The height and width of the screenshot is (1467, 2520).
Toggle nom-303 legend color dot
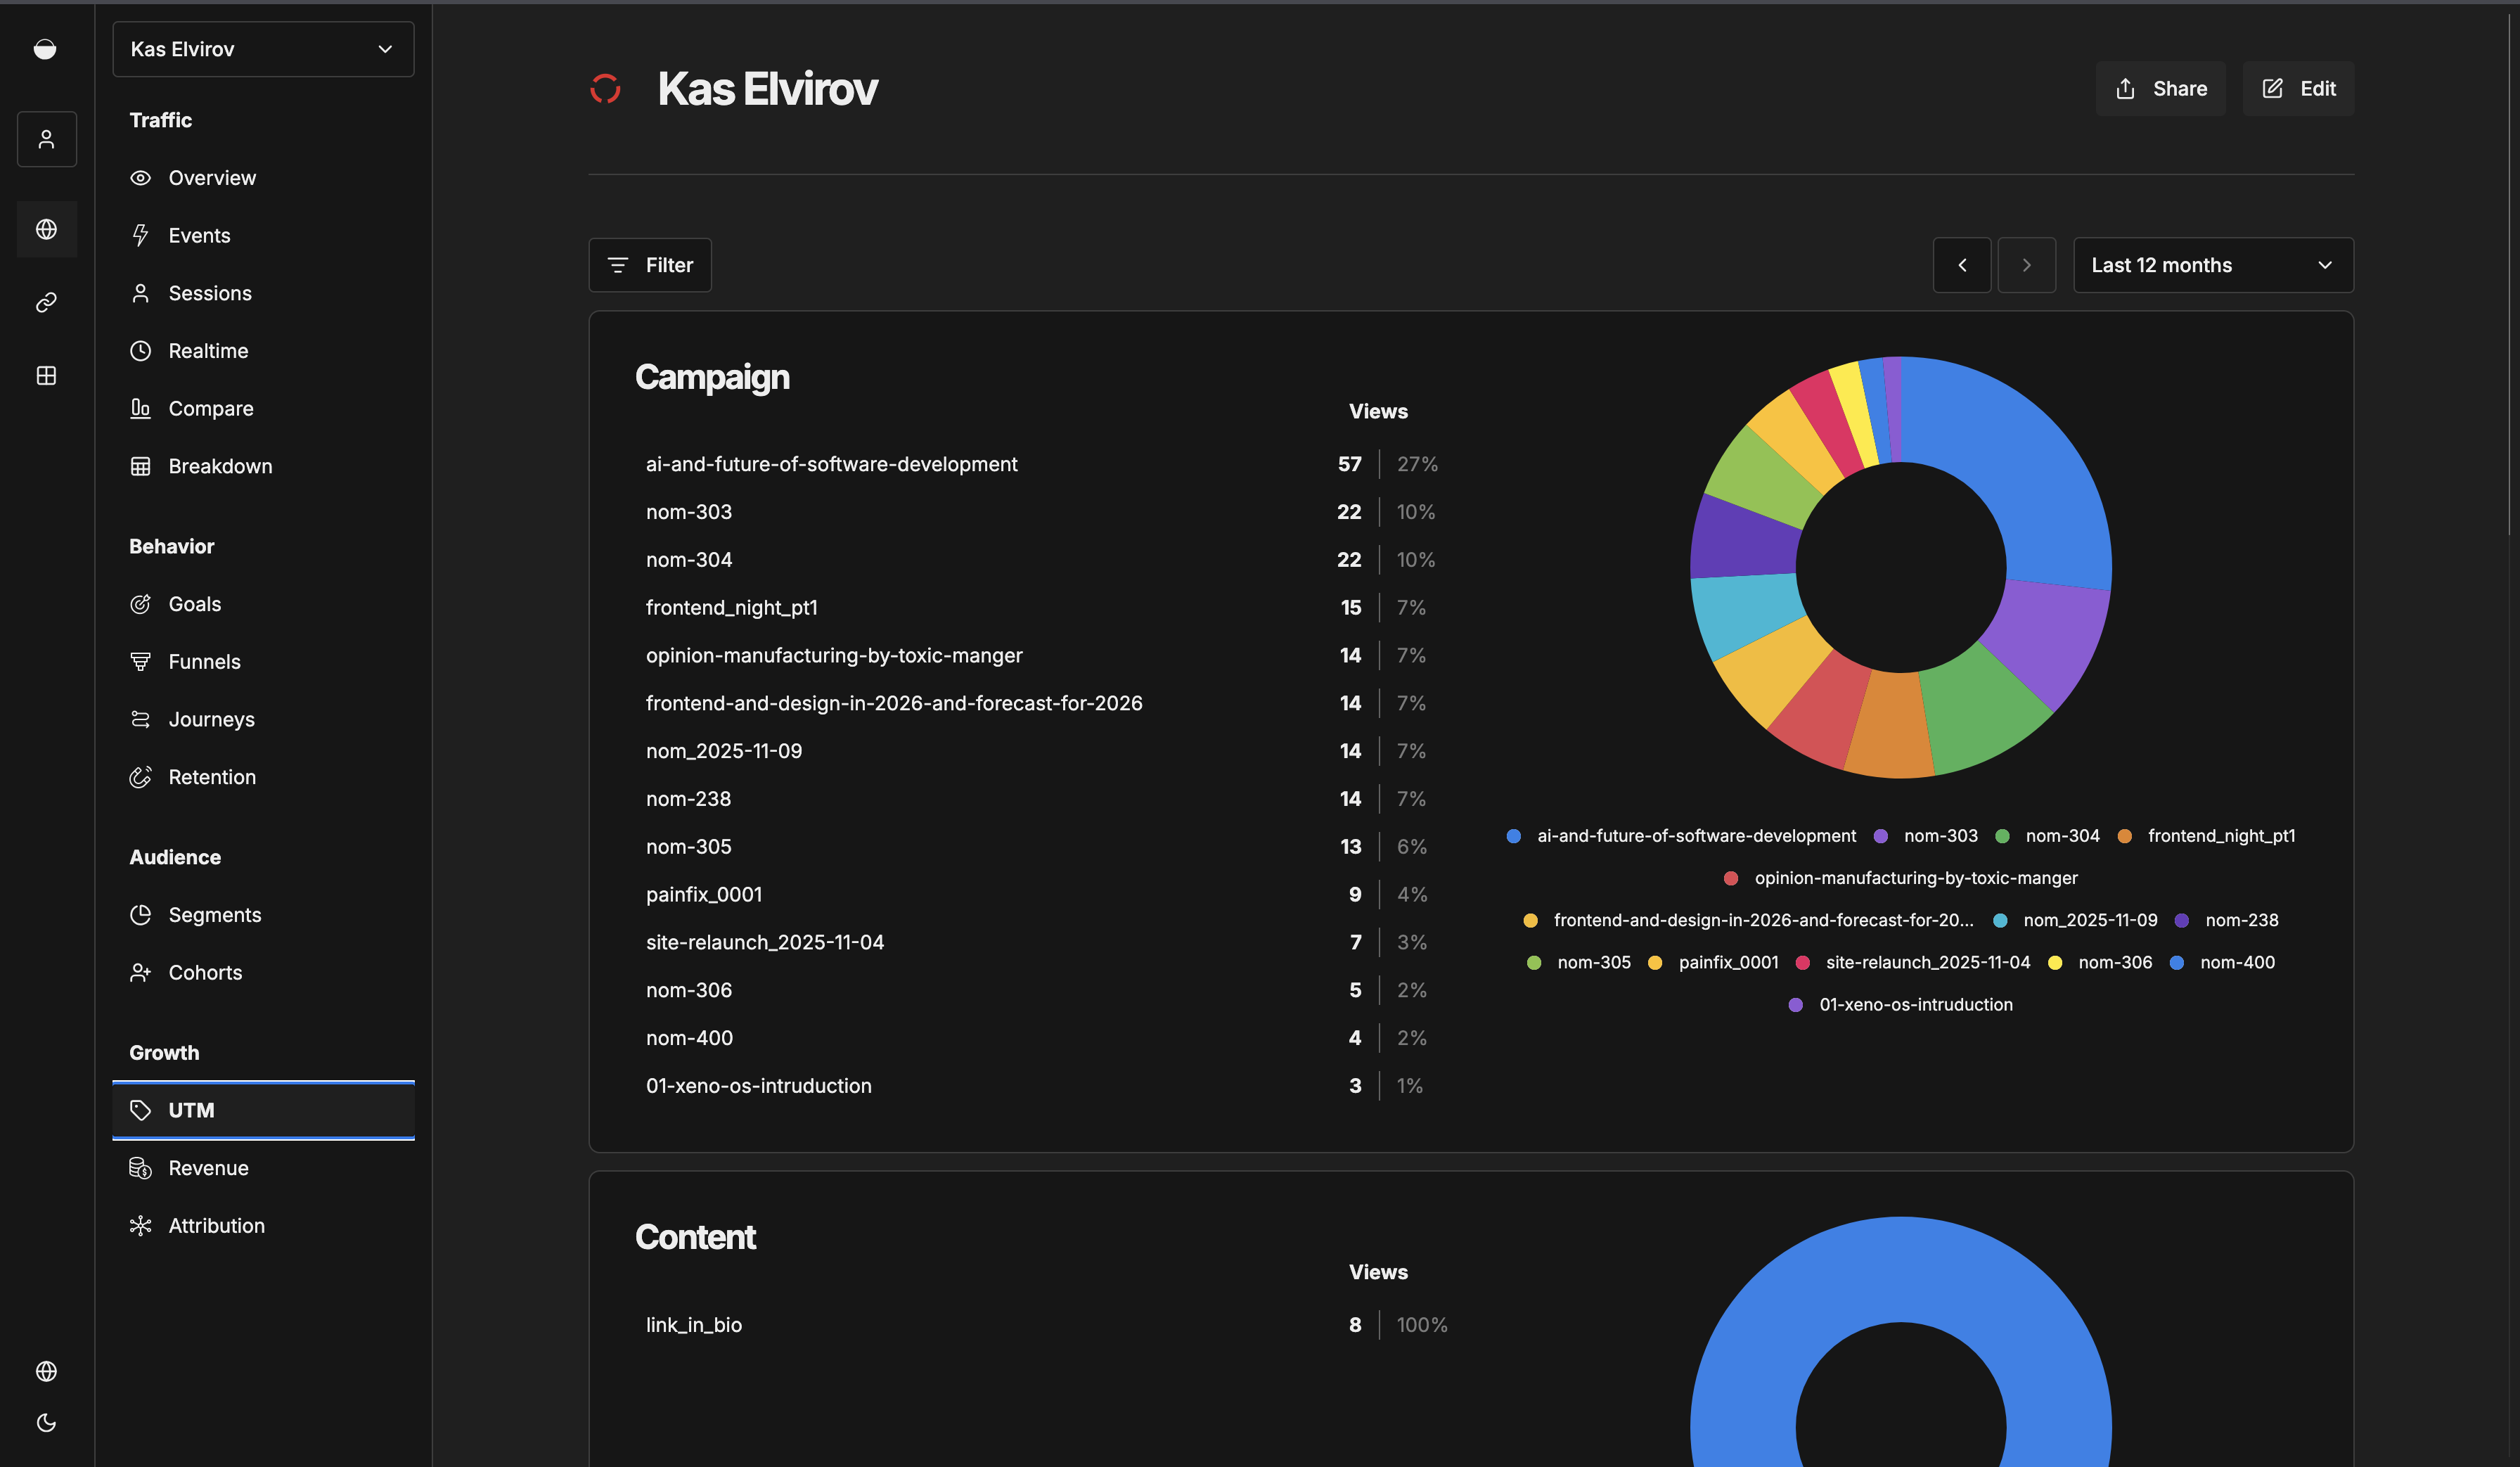[1881, 836]
